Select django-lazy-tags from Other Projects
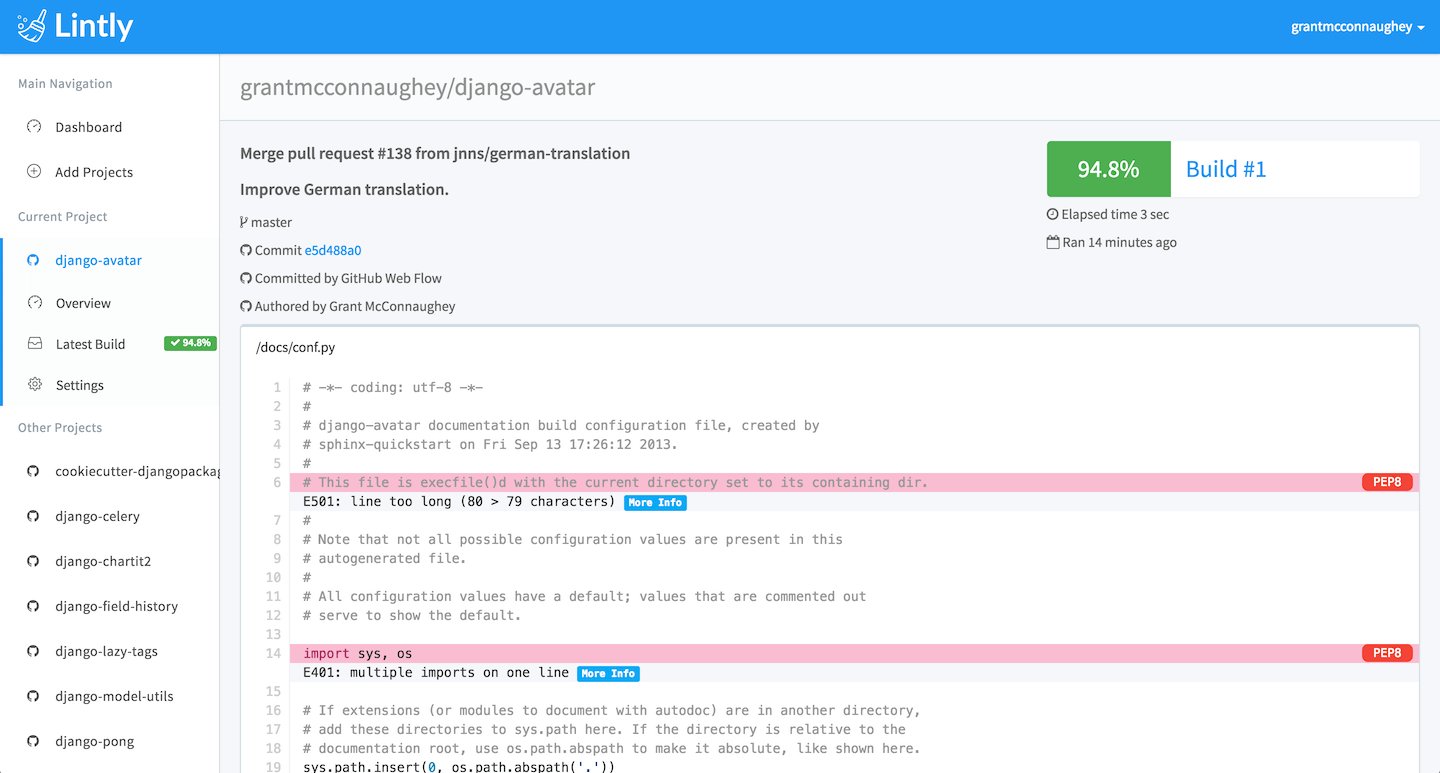The image size is (1440, 773). tap(106, 651)
